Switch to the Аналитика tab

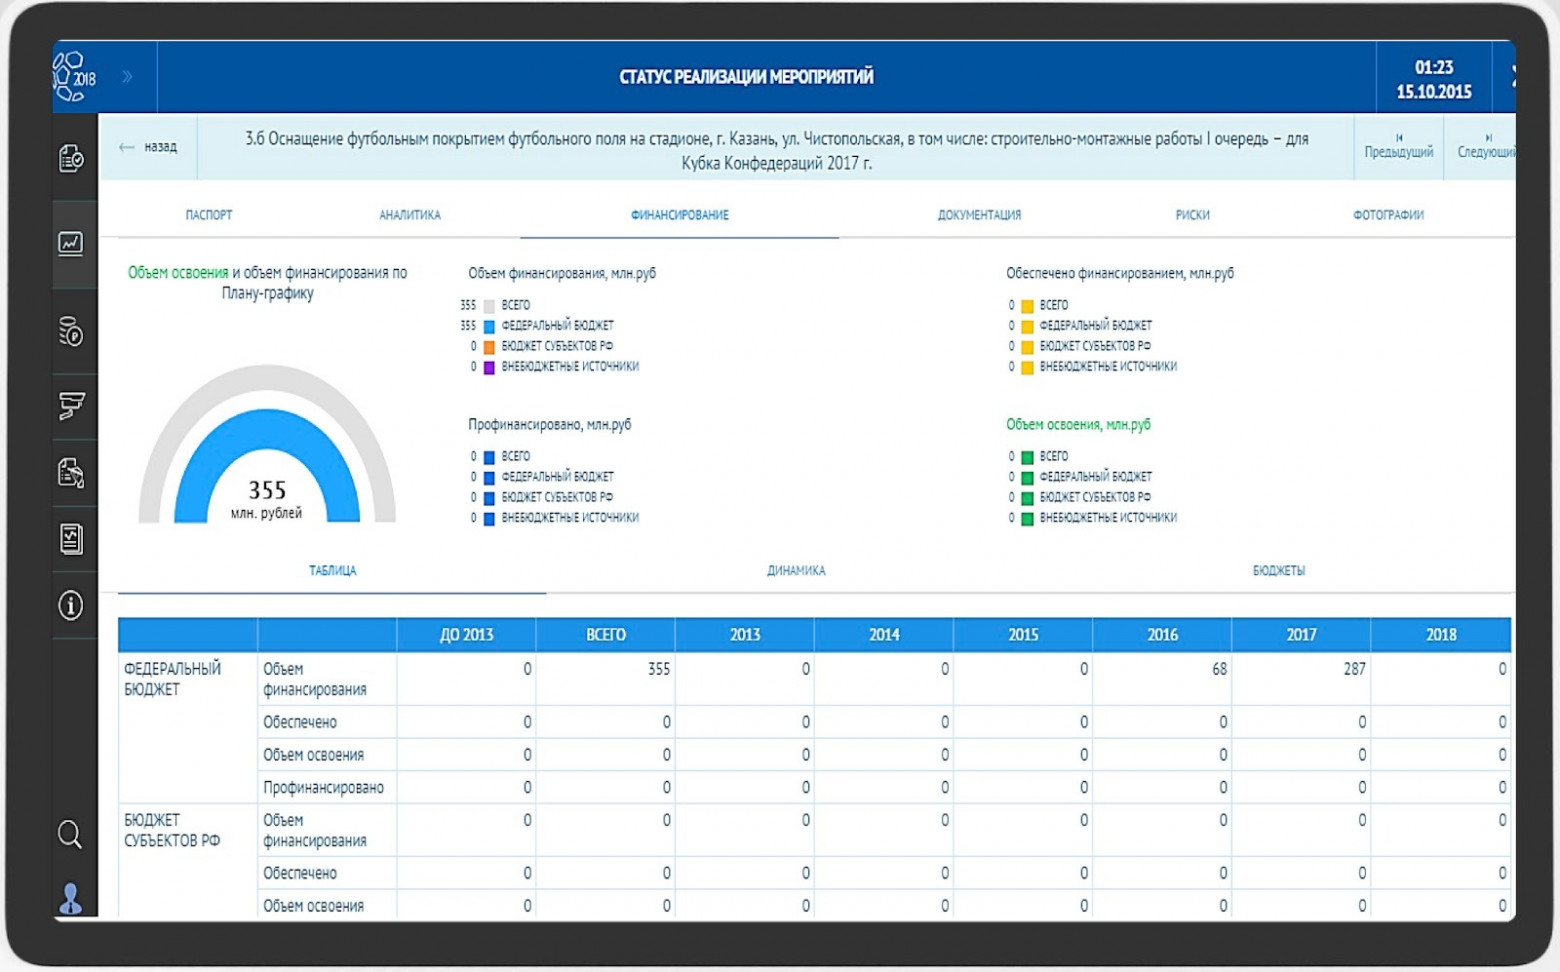(410, 215)
